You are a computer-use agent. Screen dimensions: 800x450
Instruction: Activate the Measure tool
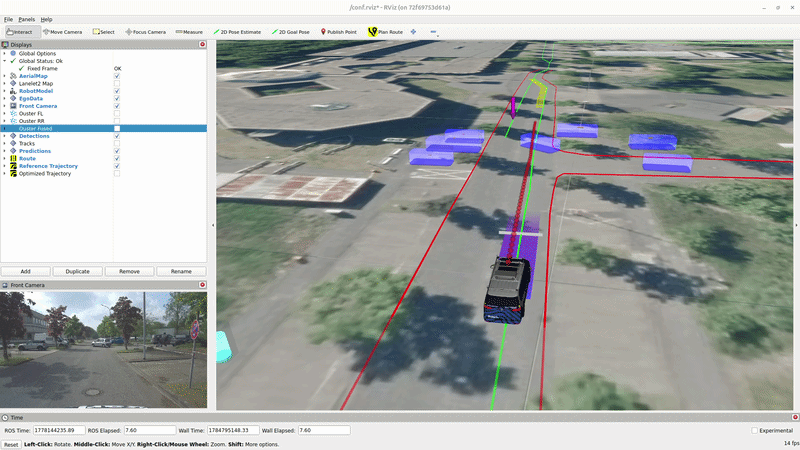click(x=189, y=32)
